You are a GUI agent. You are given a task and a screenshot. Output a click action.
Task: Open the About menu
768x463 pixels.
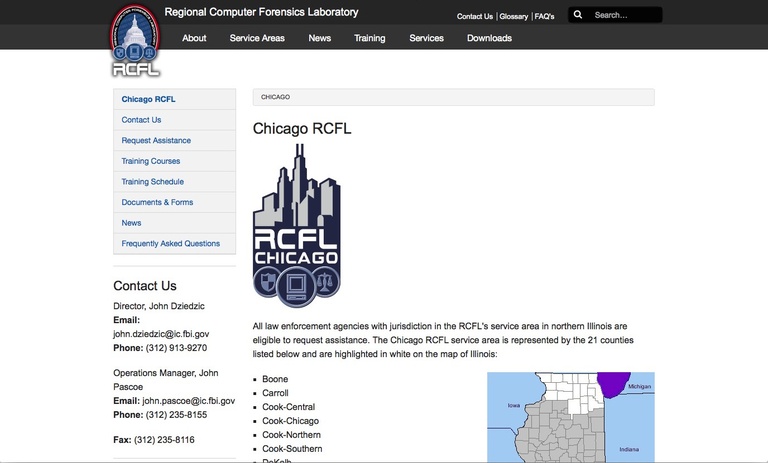click(x=194, y=38)
